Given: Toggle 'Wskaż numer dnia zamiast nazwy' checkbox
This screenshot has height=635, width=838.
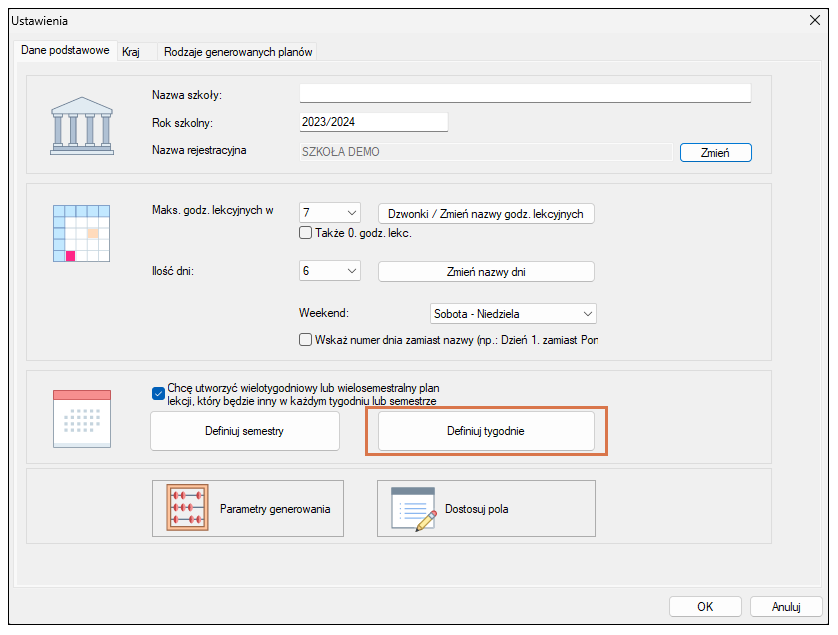Looking at the screenshot, I should coord(306,339).
